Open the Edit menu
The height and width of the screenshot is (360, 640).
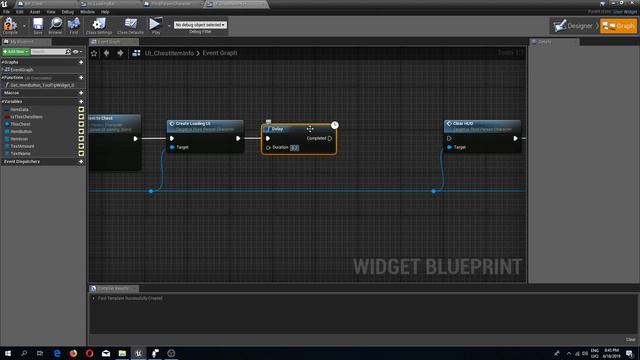click(20, 12)
